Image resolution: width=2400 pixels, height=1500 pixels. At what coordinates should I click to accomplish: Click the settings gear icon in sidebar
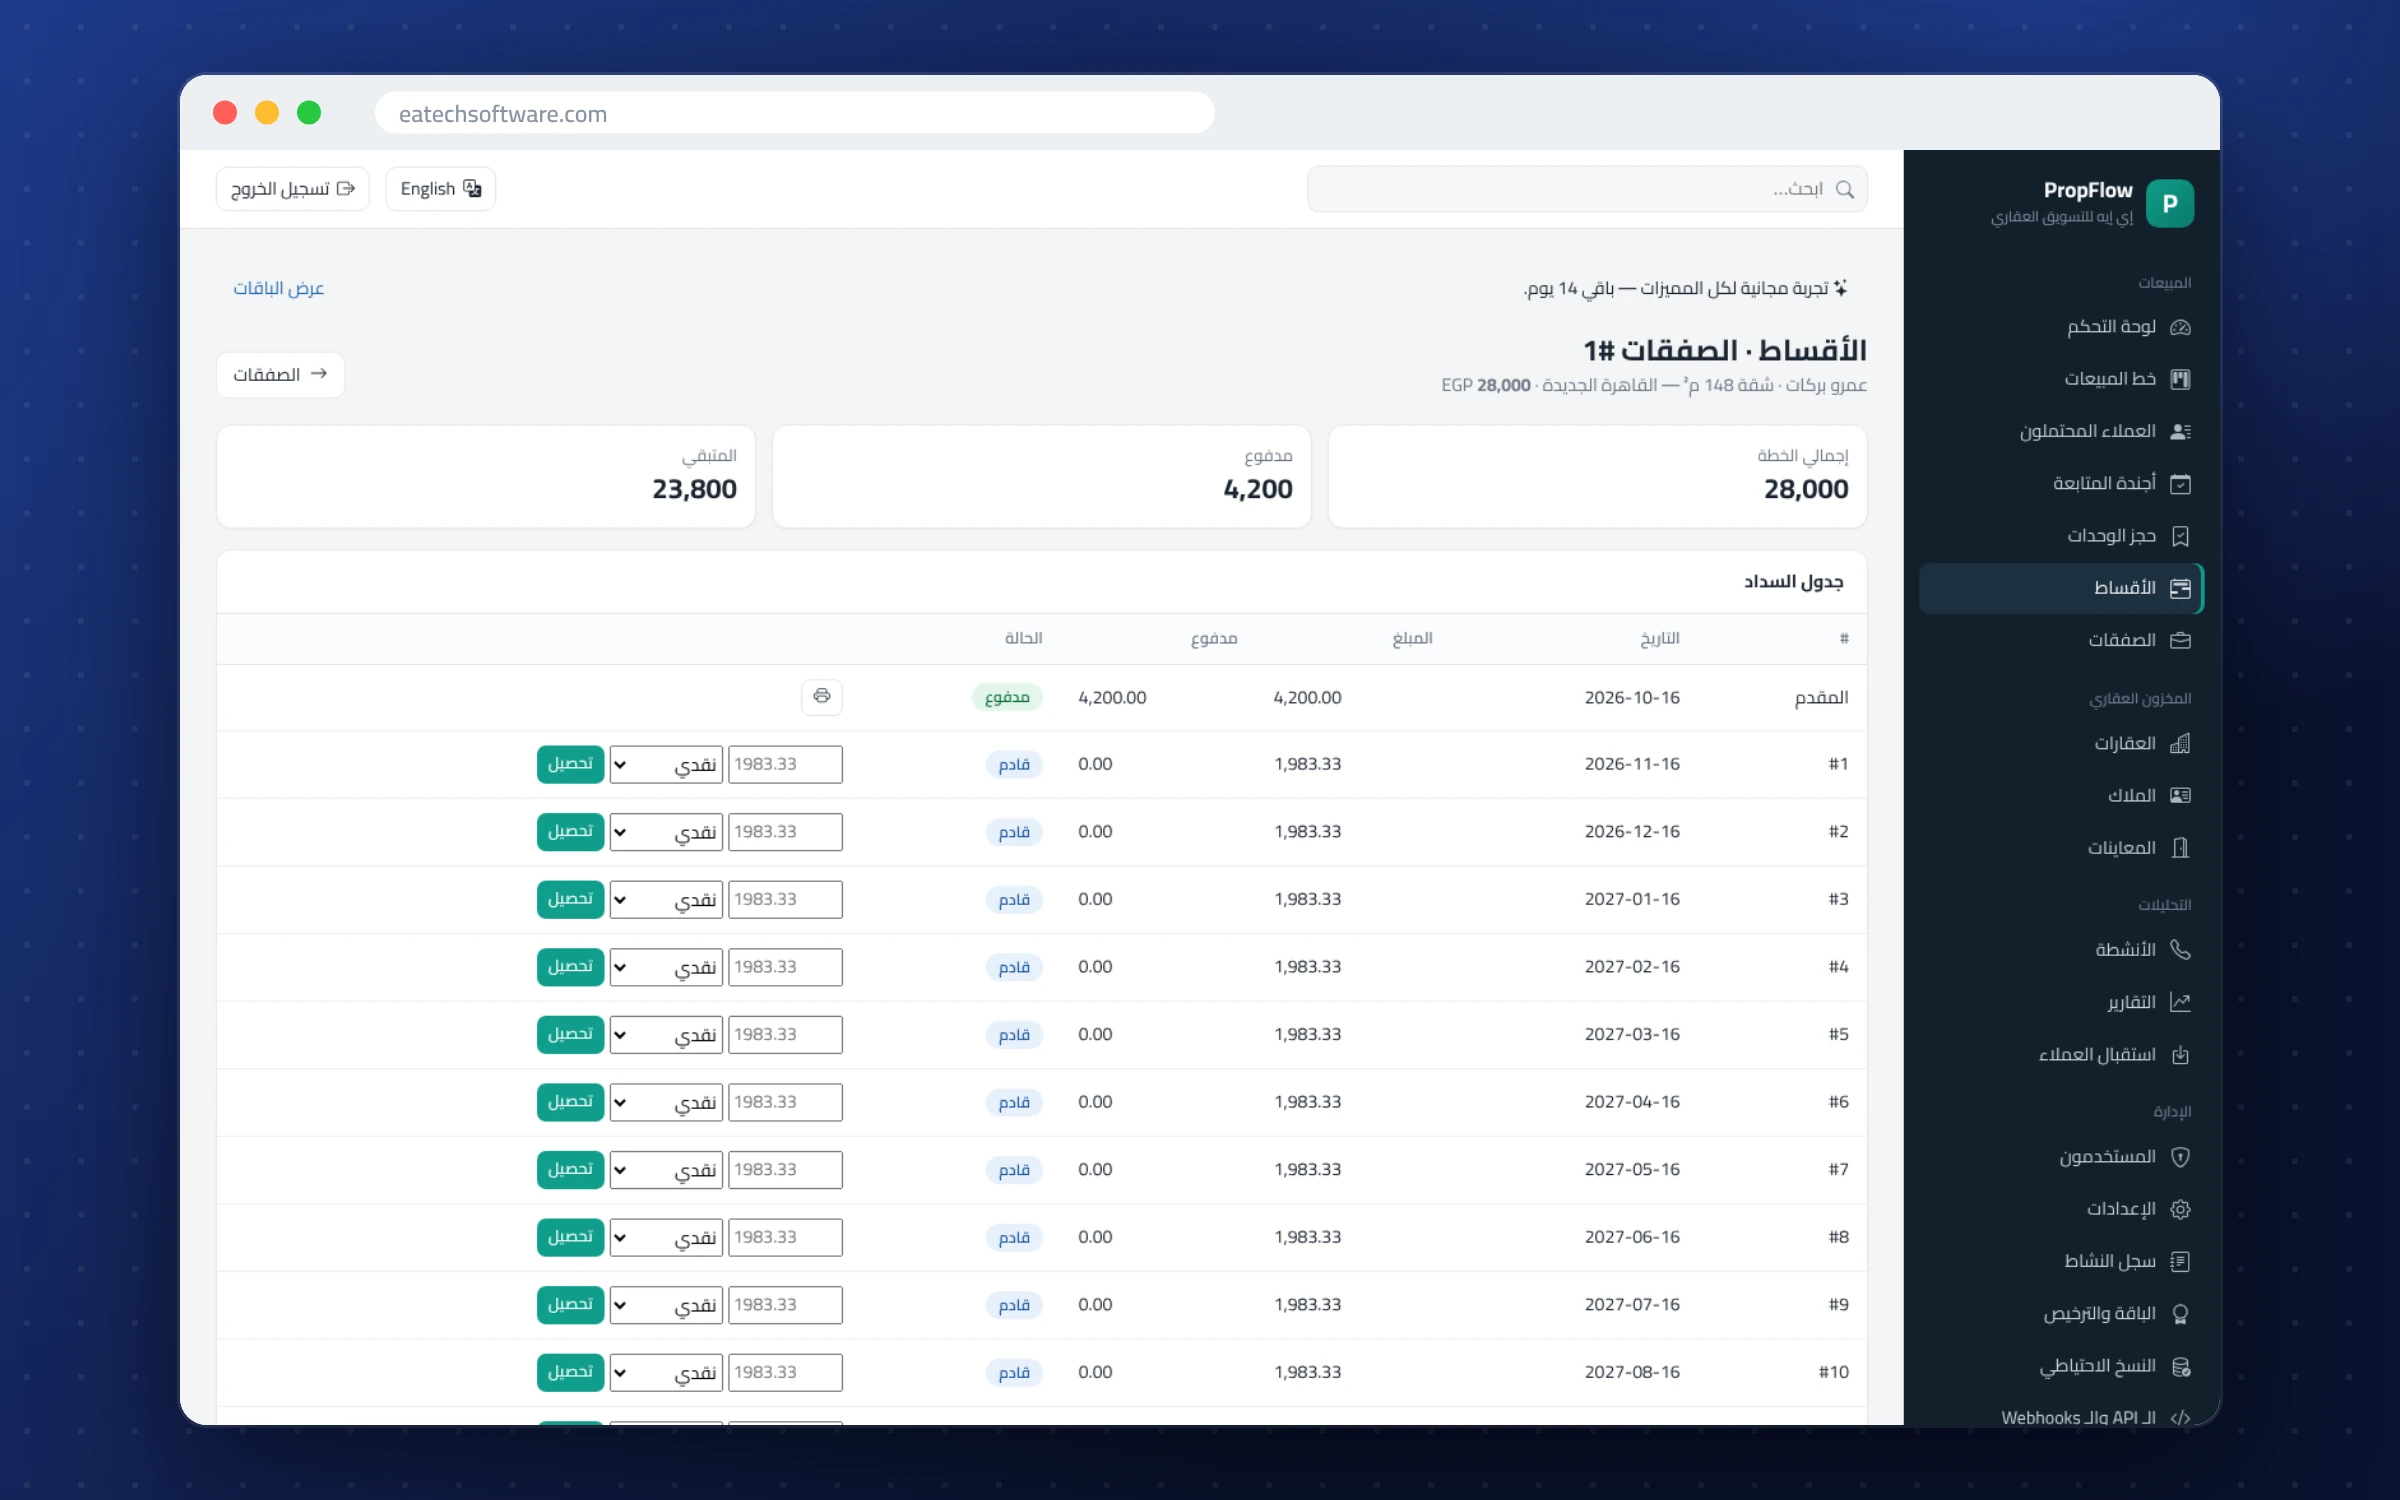[2180, 1209]
